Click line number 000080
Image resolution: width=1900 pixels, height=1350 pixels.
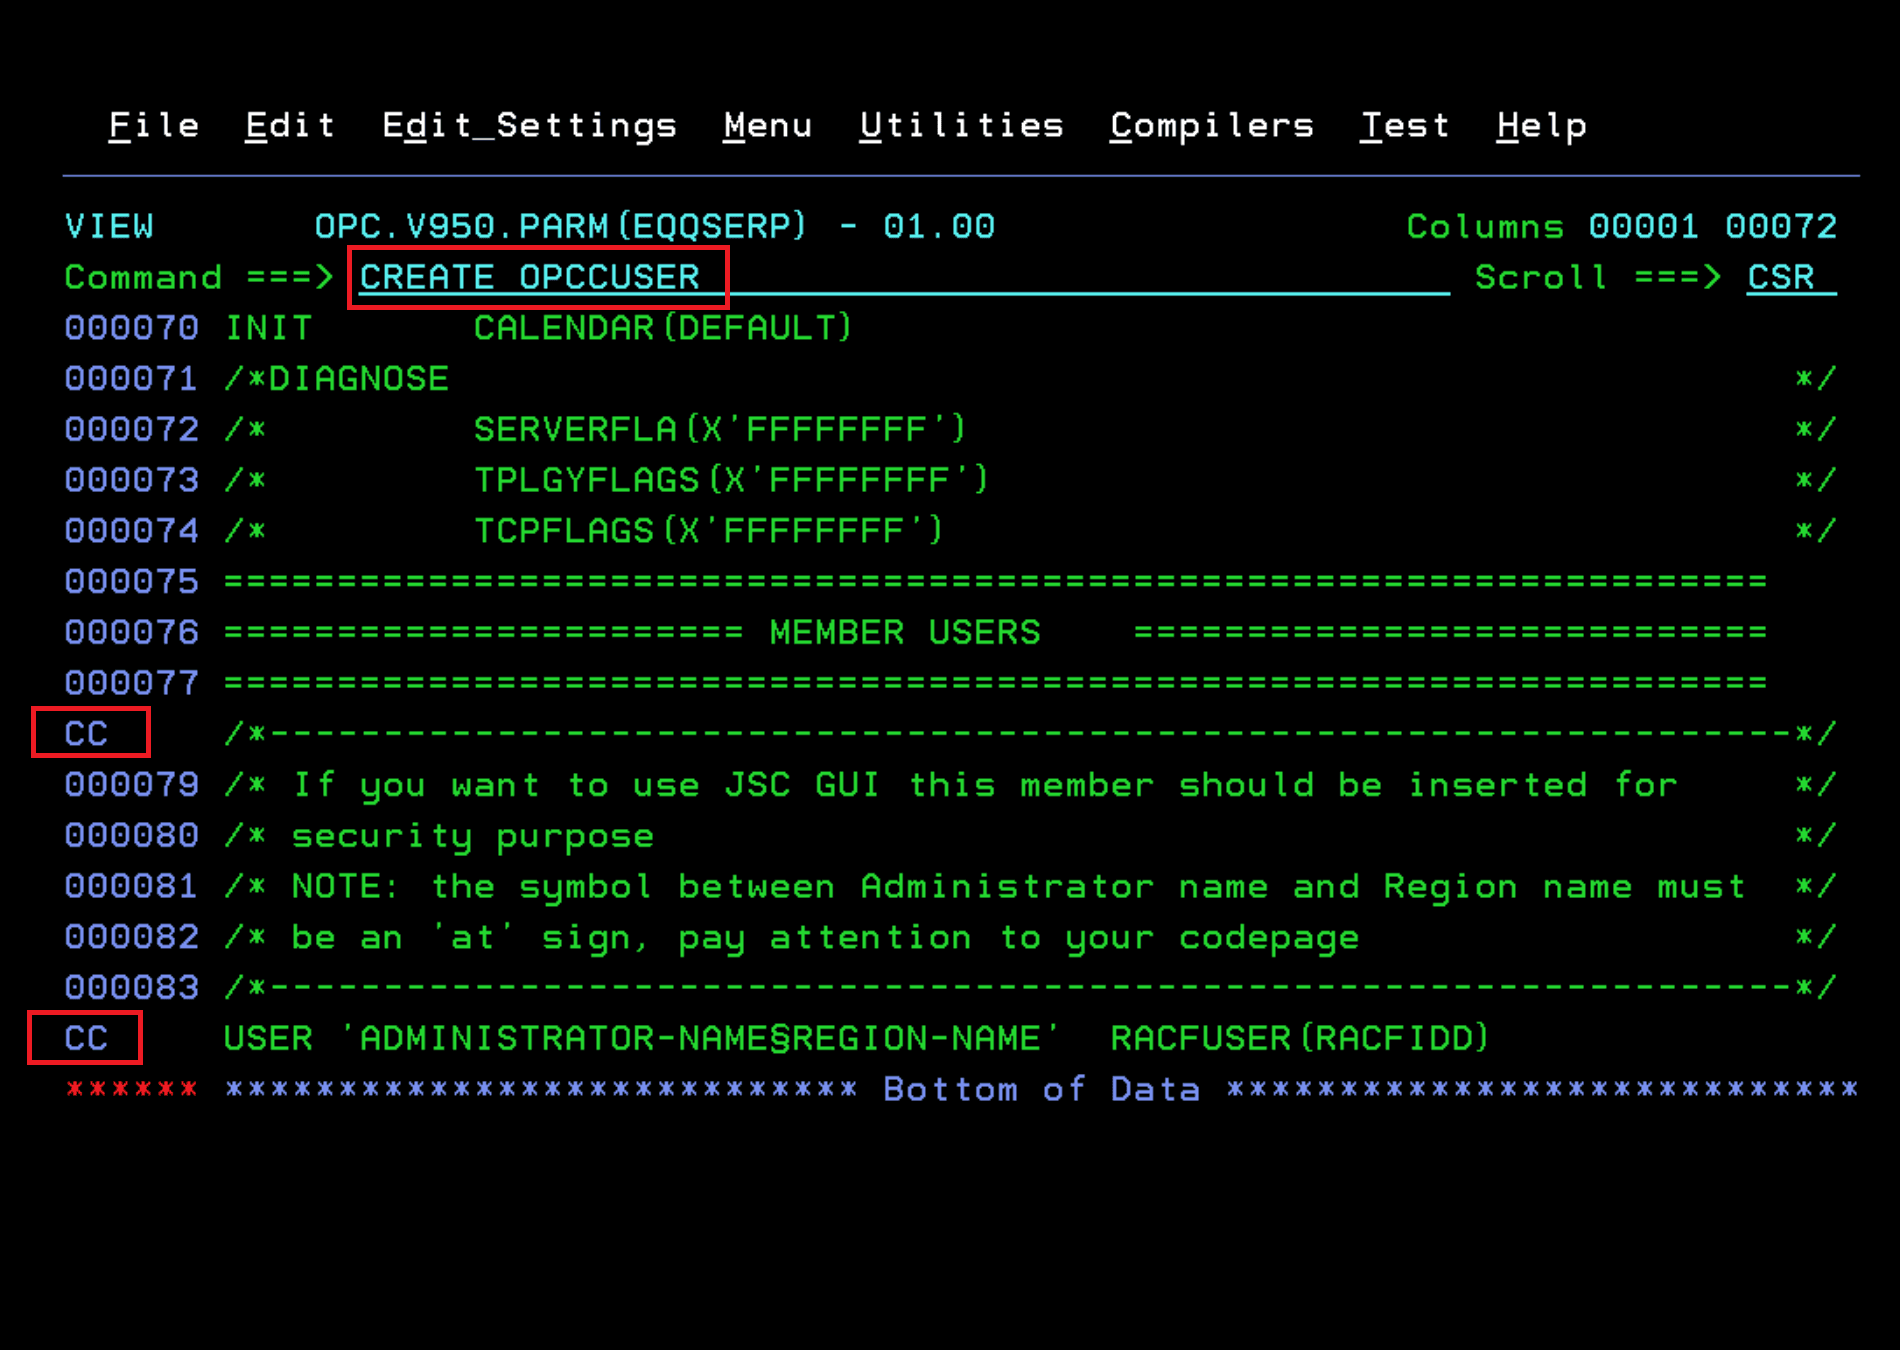(132, 836)
